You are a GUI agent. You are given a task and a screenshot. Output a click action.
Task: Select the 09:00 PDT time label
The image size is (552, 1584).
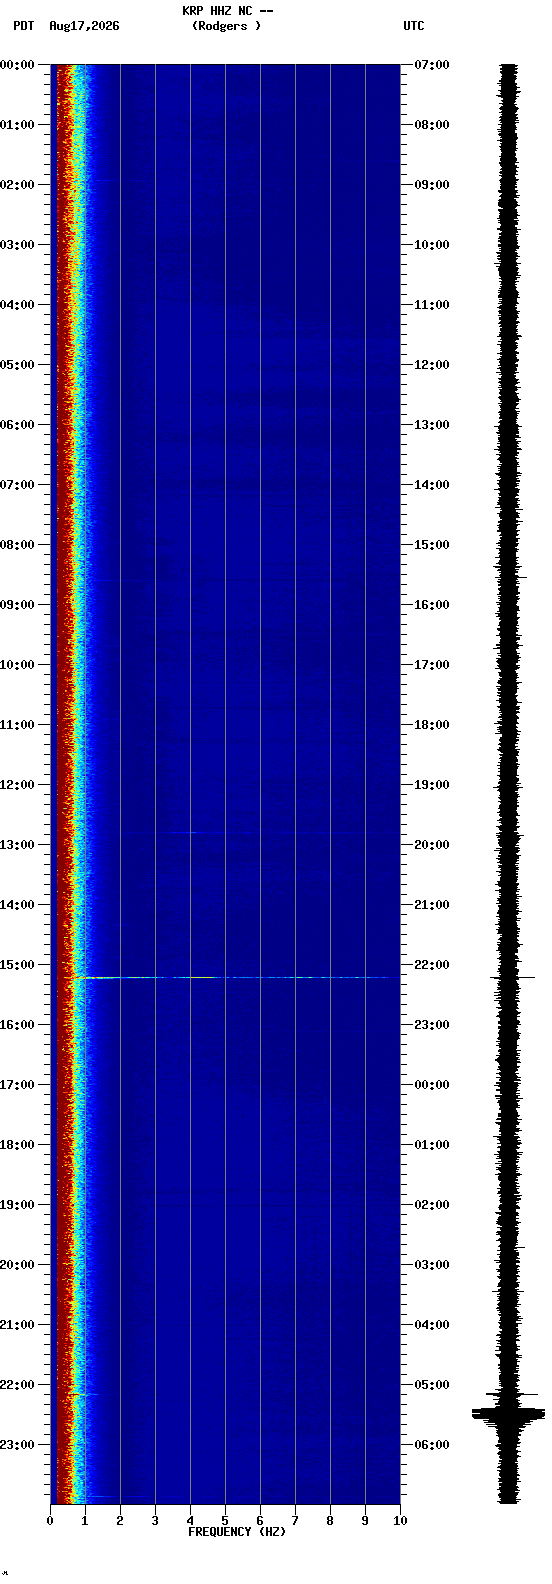coord(17,605)
